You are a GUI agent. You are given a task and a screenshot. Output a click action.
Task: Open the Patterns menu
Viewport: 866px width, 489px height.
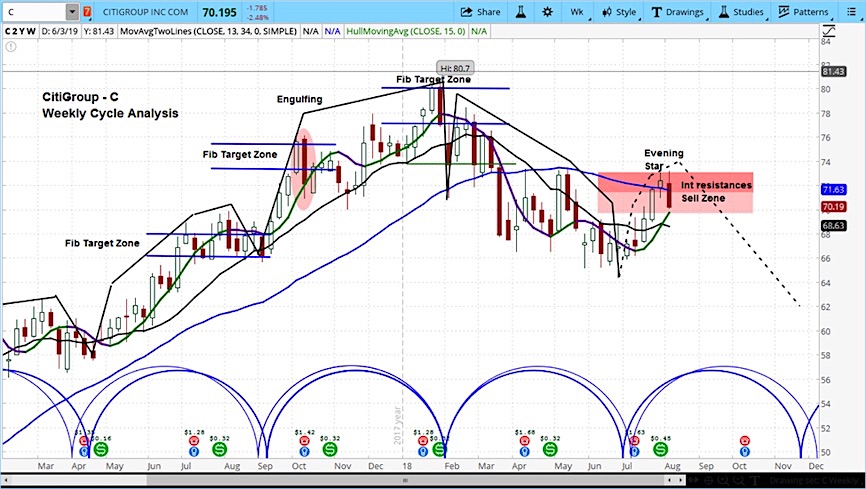click(x=804, y=12)
